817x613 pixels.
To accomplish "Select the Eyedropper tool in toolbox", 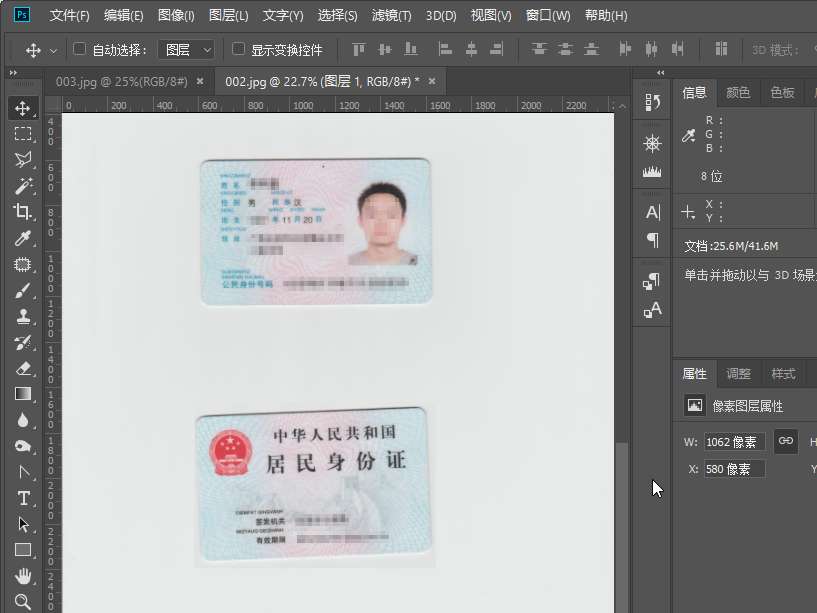I will coord(22,238).
